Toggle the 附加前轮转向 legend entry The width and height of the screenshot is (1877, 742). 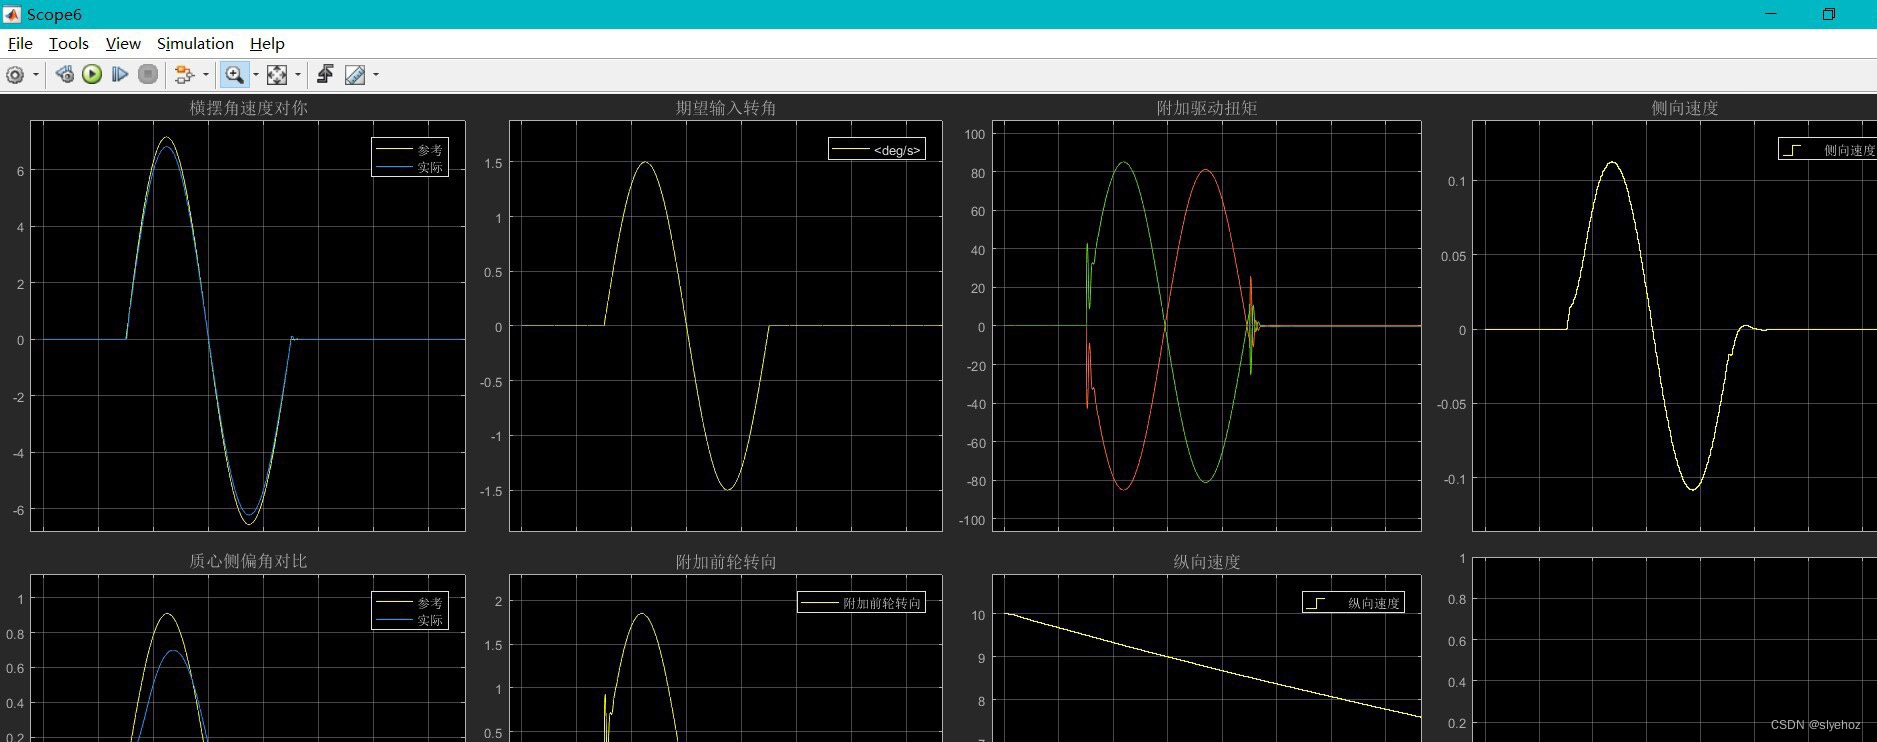[861, 603]
